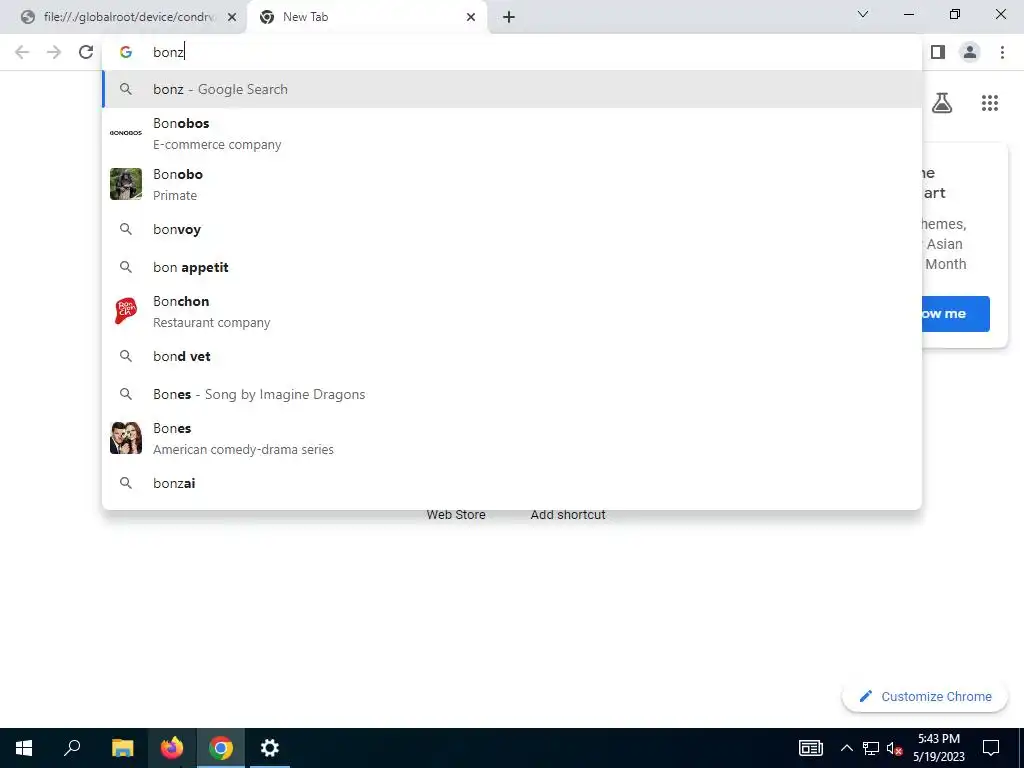This screenshot has width=1024, height=768.
Task: Open the Google apps grid icon
Action: click(x=989, y=103)
